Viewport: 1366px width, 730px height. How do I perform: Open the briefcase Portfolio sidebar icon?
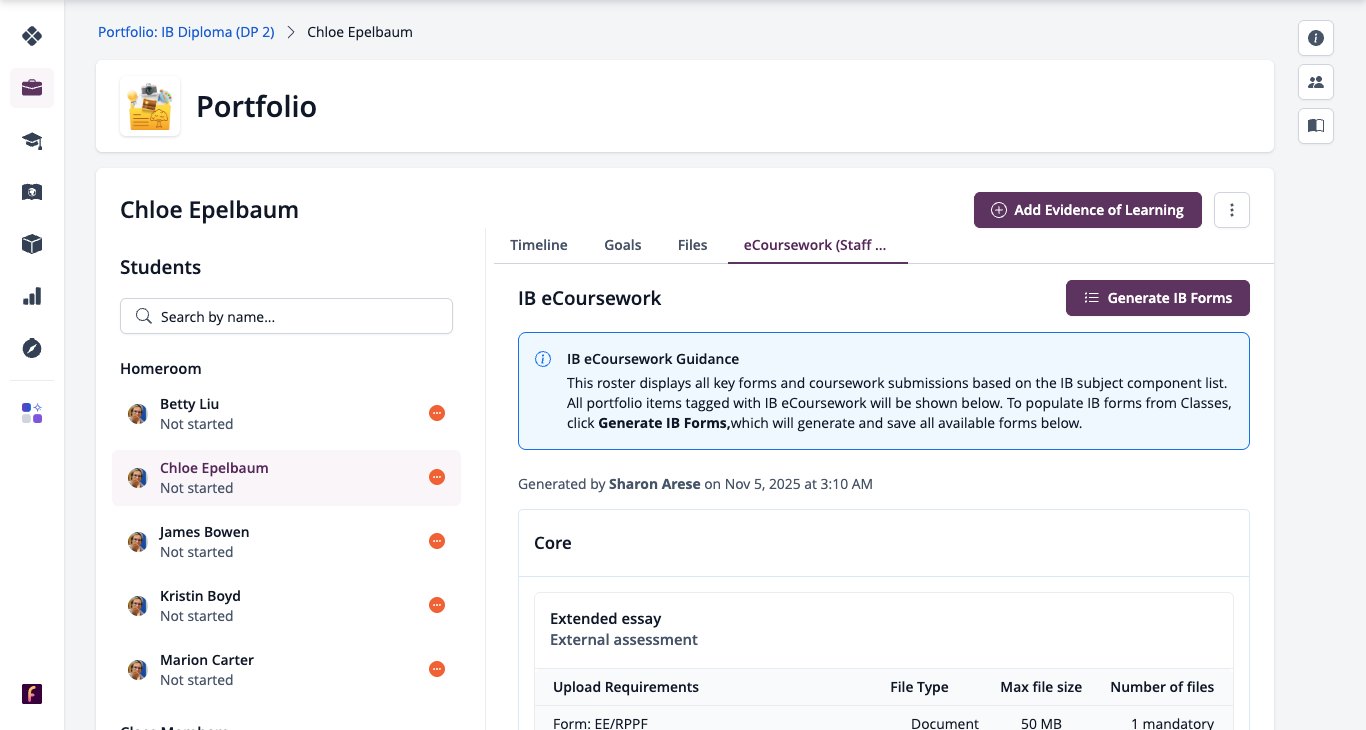point(32,88)
